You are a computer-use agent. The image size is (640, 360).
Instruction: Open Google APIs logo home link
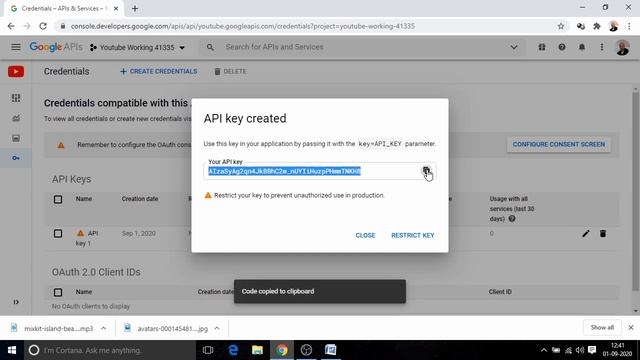[56, 47]
